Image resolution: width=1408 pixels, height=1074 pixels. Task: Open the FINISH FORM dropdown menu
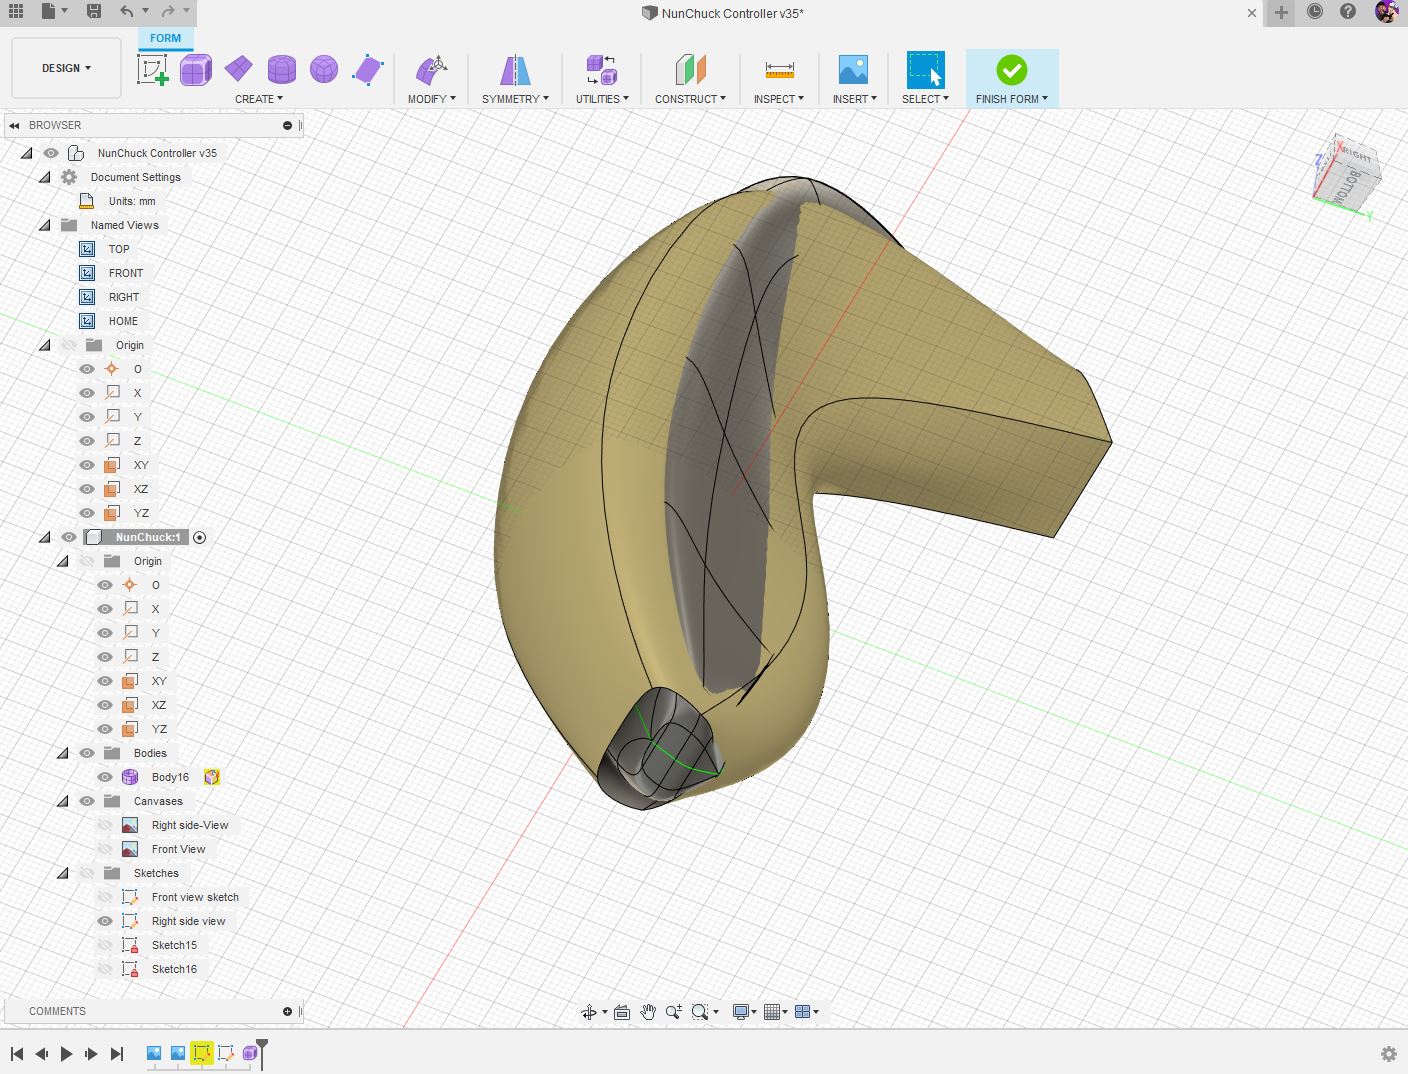tap(1012, 99)
